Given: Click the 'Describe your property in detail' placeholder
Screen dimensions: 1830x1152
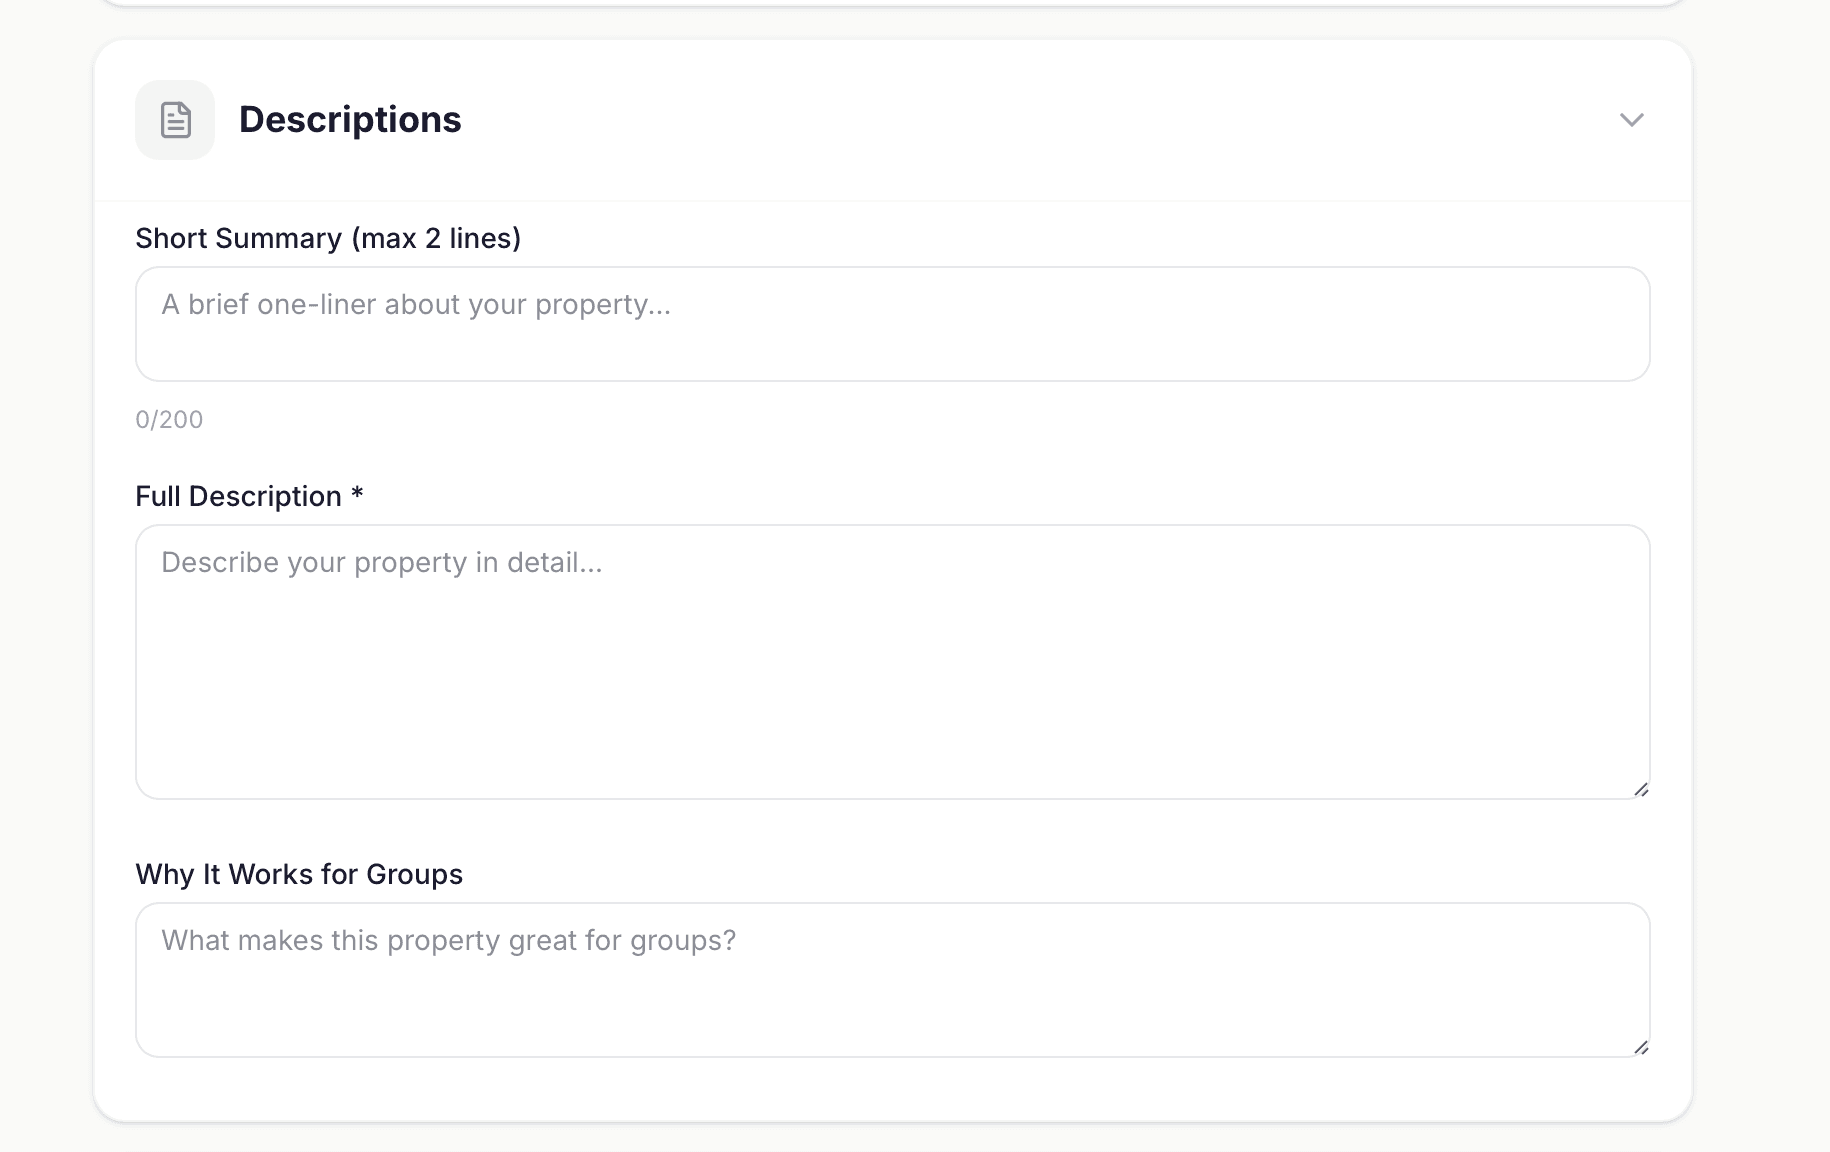Looking at the screenshot, I should pos(381,563).
